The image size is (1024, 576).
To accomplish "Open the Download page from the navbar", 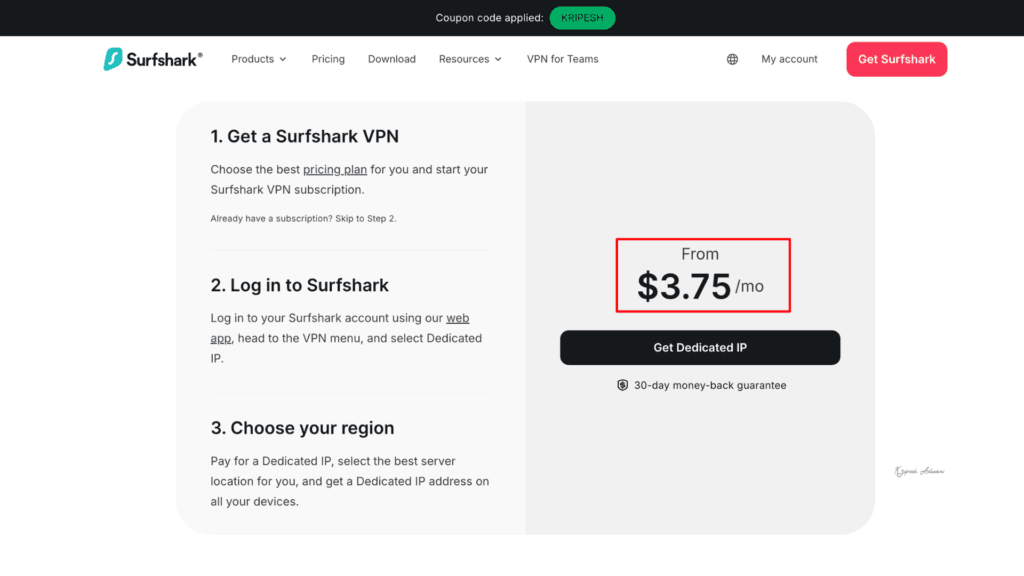I will [391, 59].
